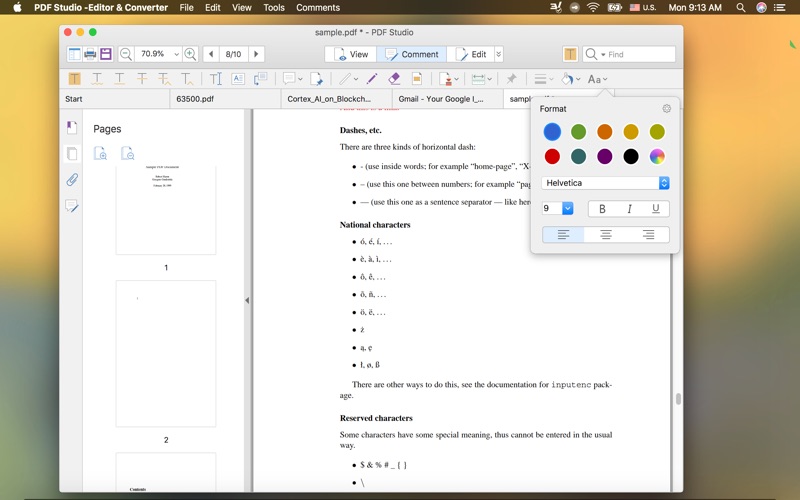This screenshot has height=500, width=800.
Task: Toggle bold text formatting
Action: click(602, 209)
